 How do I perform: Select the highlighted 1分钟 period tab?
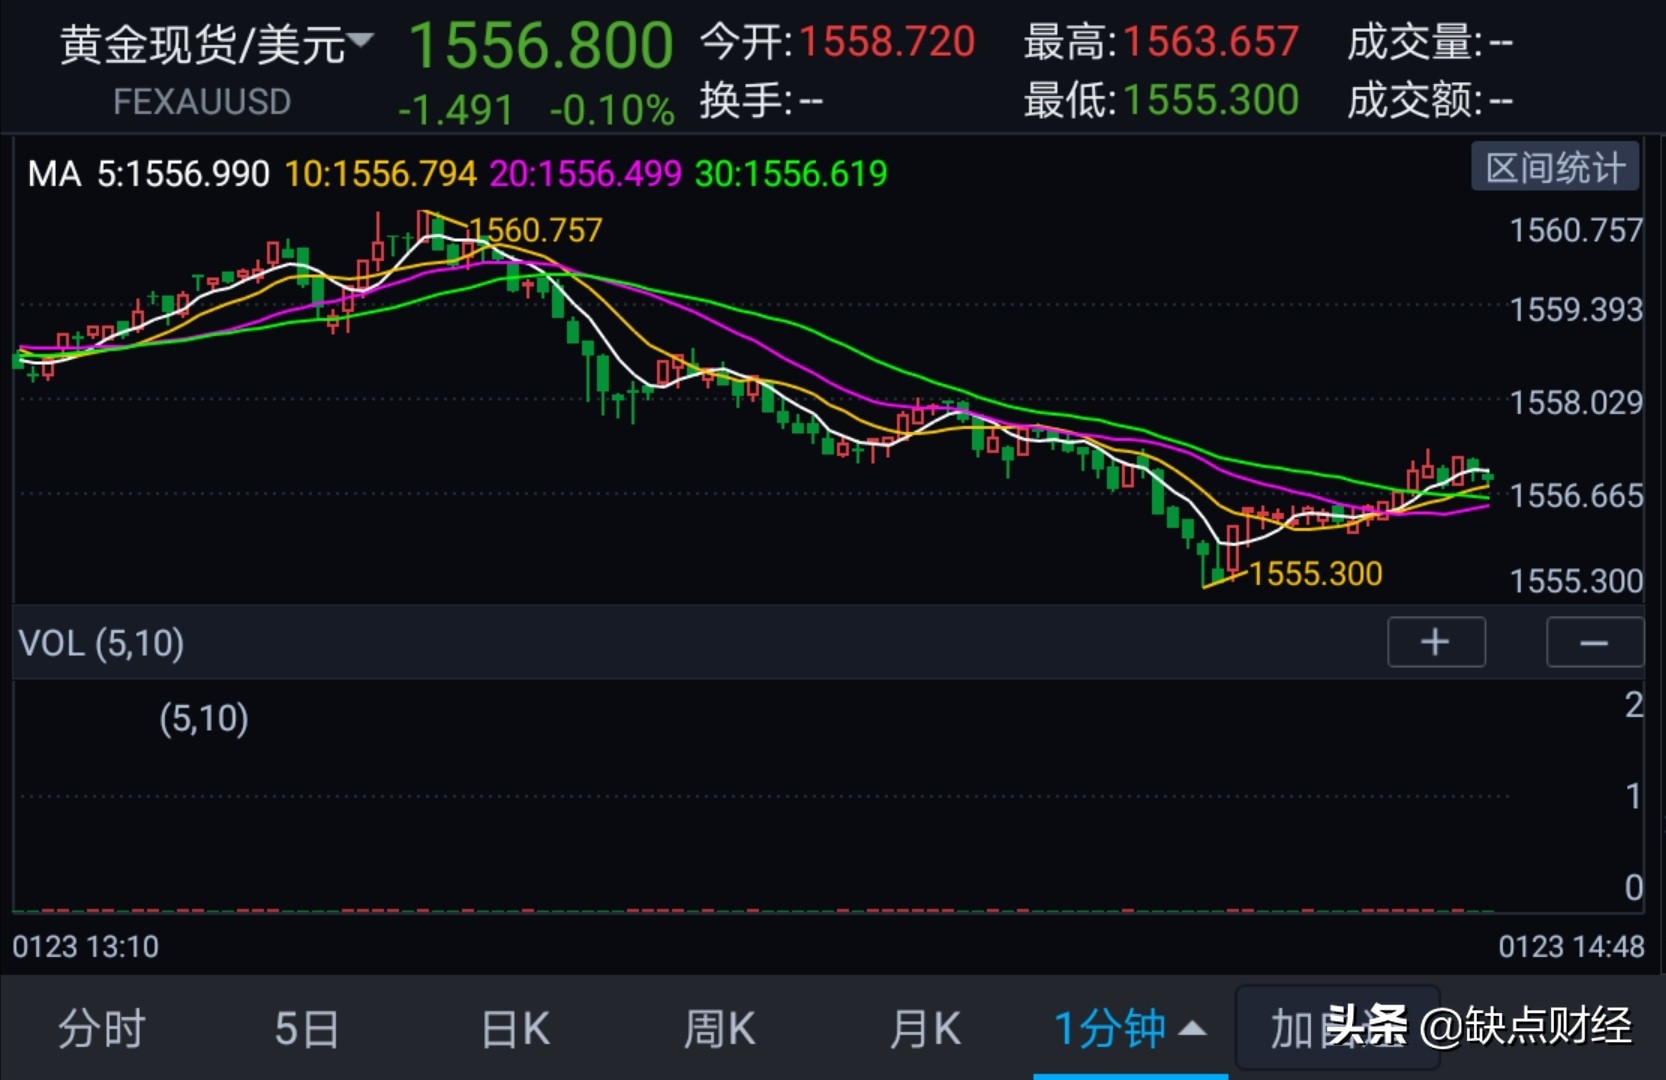point(1110,1028)
